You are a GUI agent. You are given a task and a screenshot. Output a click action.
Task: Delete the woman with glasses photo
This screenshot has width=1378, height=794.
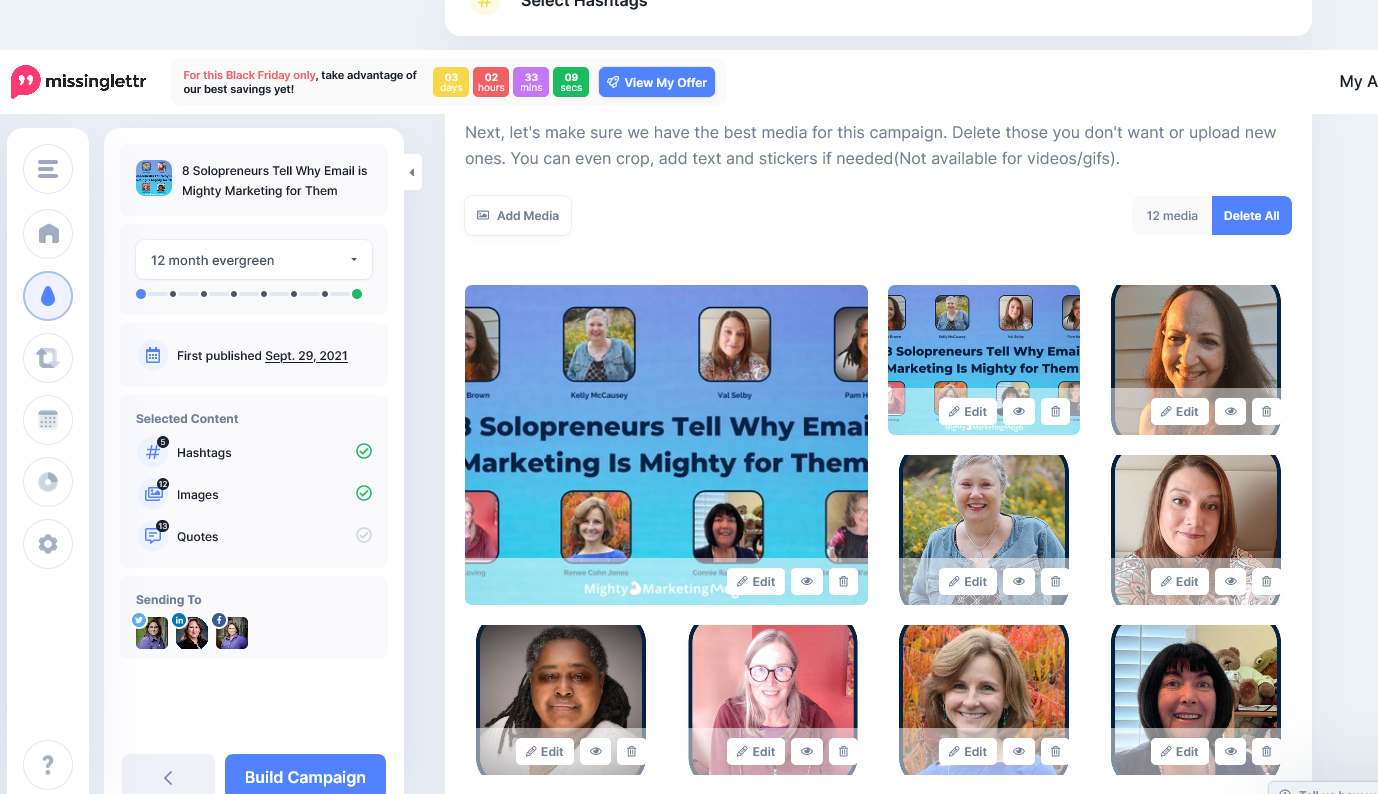click(x=843, y=752)
